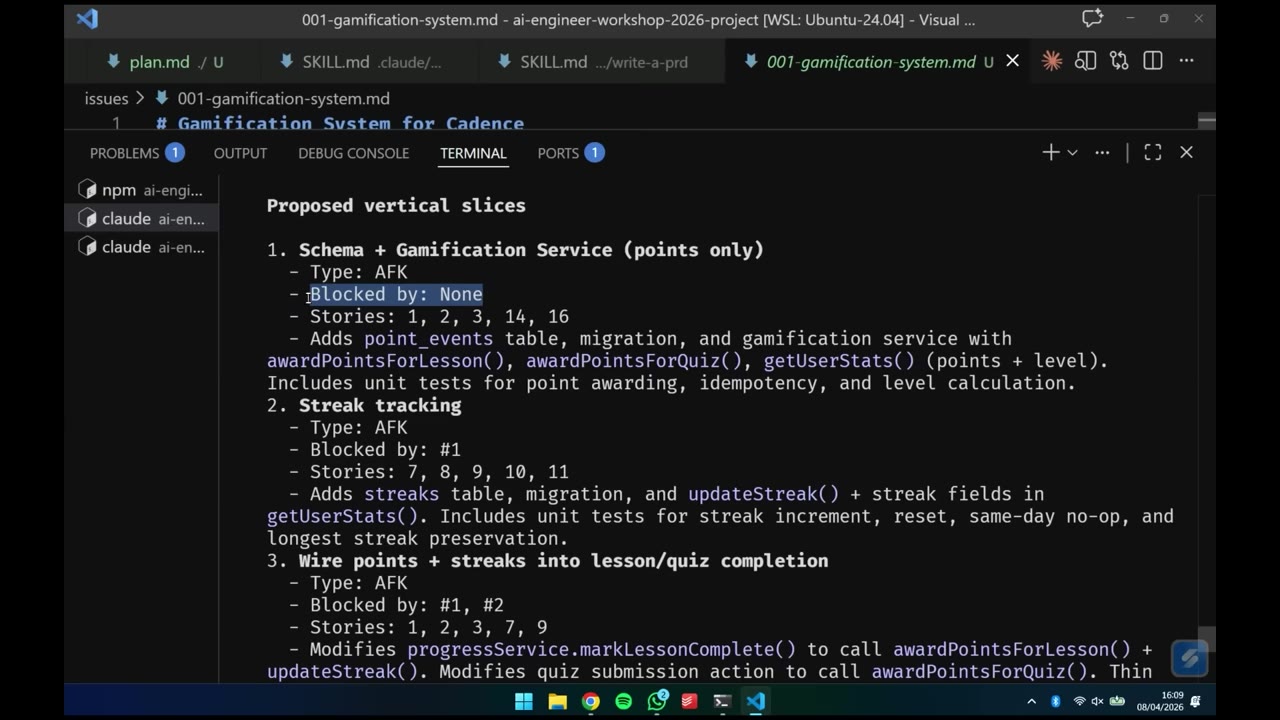This screenshot has width=1280, height=720.
Task: Open the chat icon in the title bar
Action: 1093,19
